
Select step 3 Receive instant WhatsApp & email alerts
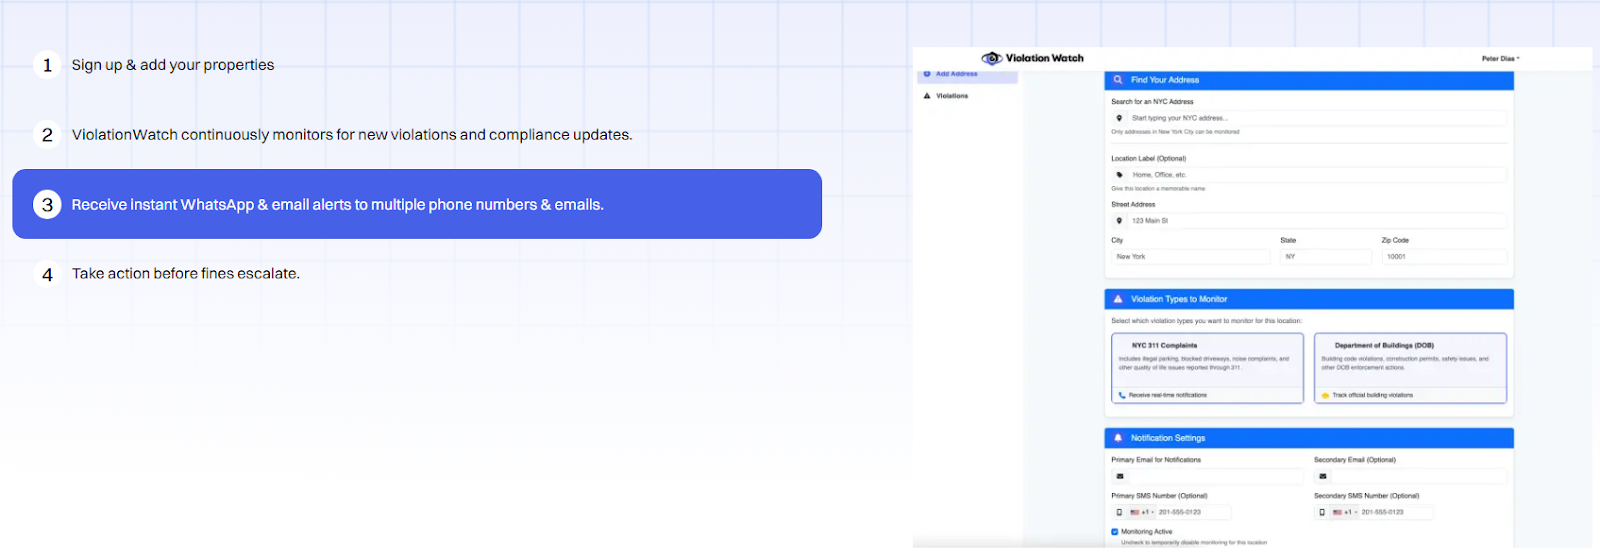click(417, 204)
